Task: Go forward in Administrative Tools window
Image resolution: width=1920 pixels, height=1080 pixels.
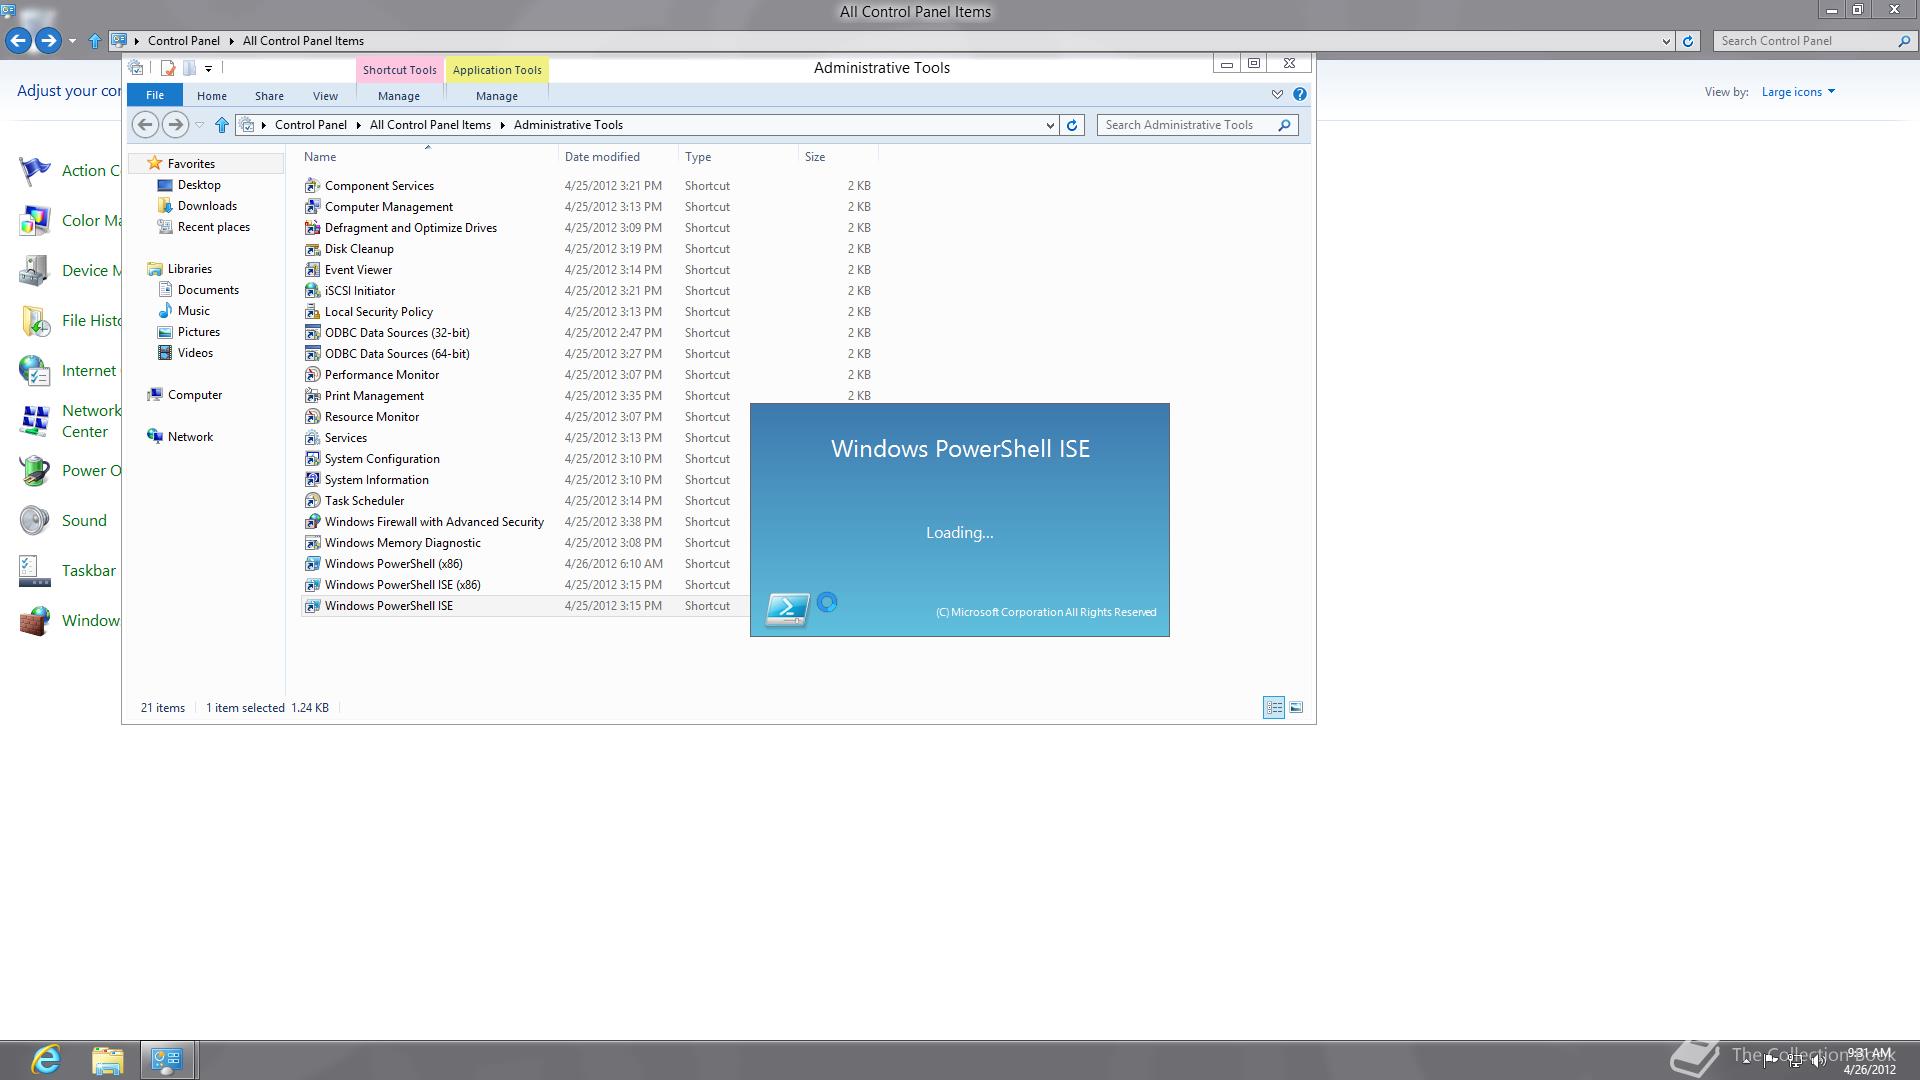Action: [175, 125]
